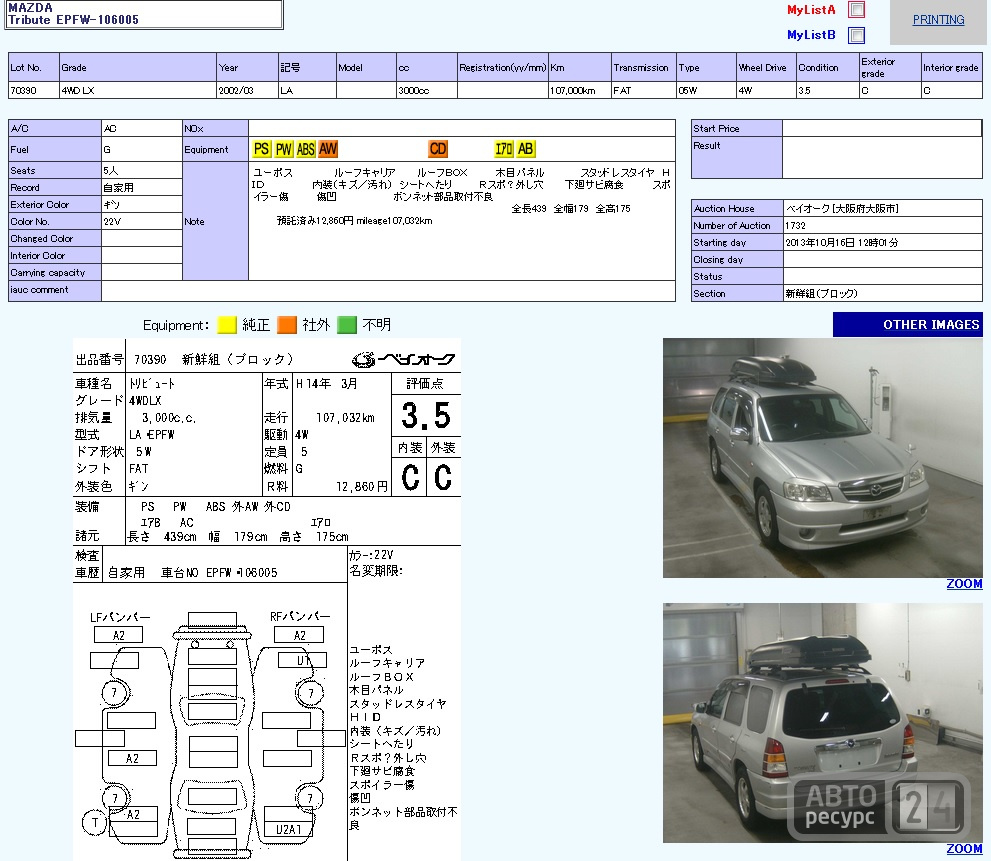This screenshot has width=991, height=861.
Task: Click the orange 社外 legend swatch
Action: click(287, 325)
